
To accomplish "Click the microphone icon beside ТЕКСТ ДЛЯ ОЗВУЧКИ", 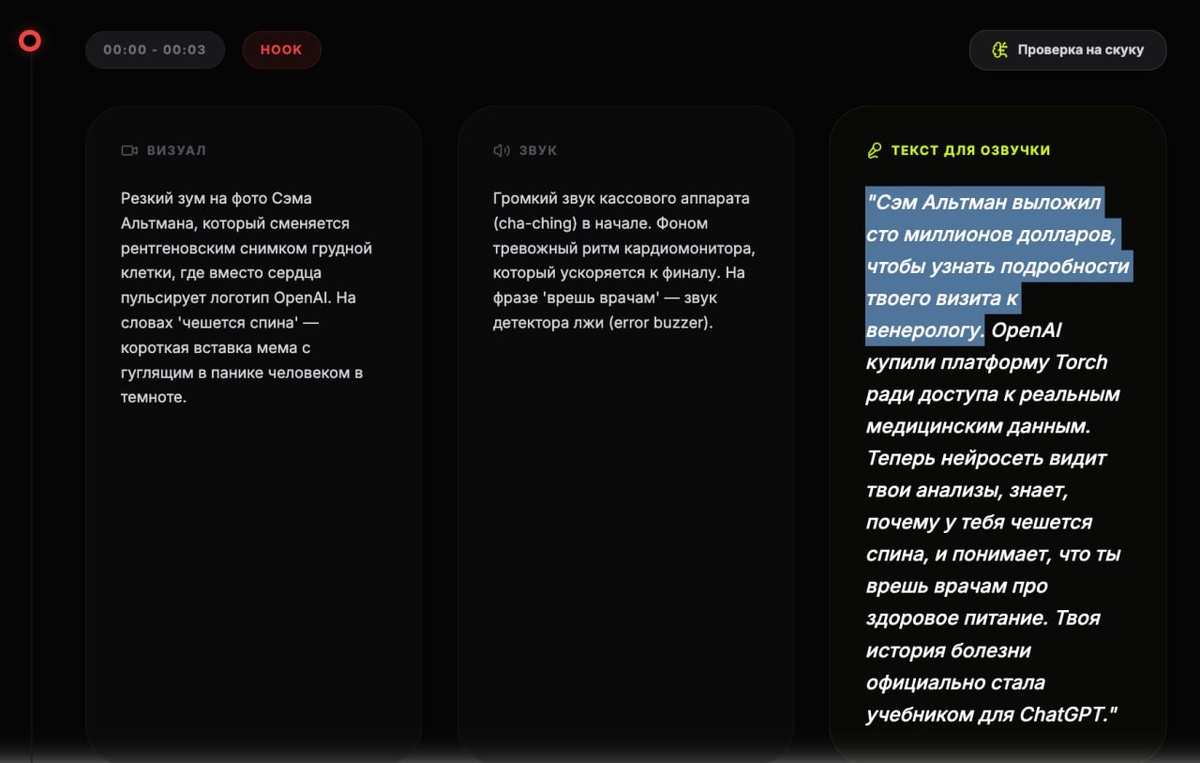I will pos(873,150).
